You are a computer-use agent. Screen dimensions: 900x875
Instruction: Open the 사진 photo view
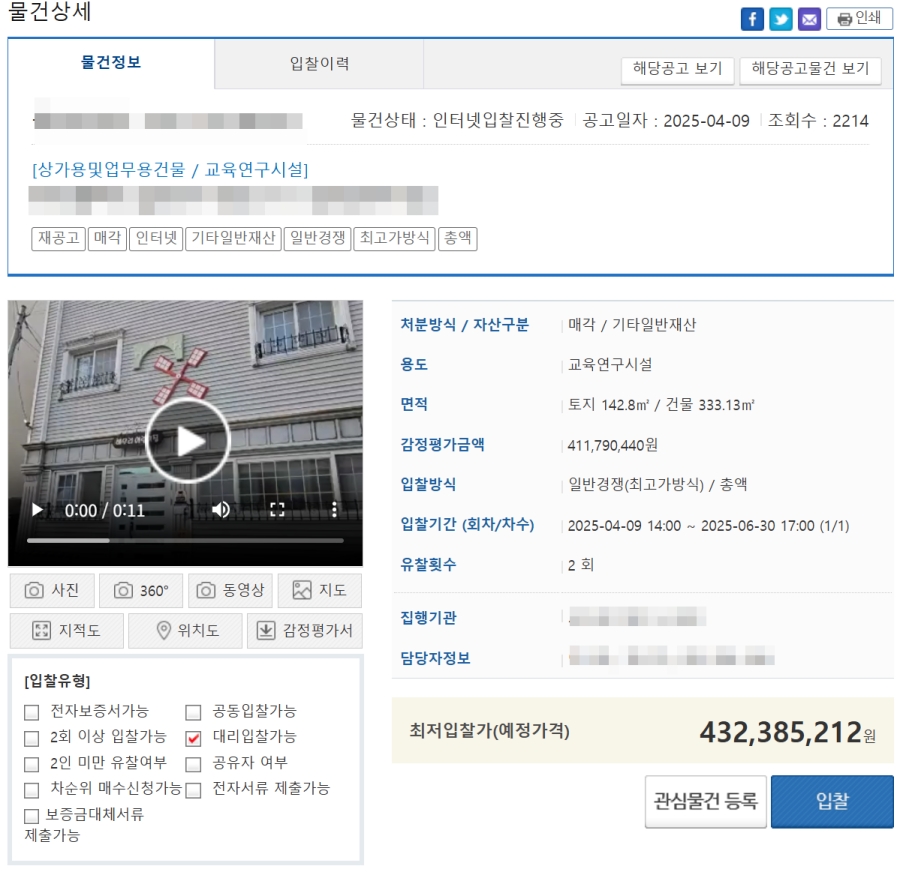[x=52, y=590]
